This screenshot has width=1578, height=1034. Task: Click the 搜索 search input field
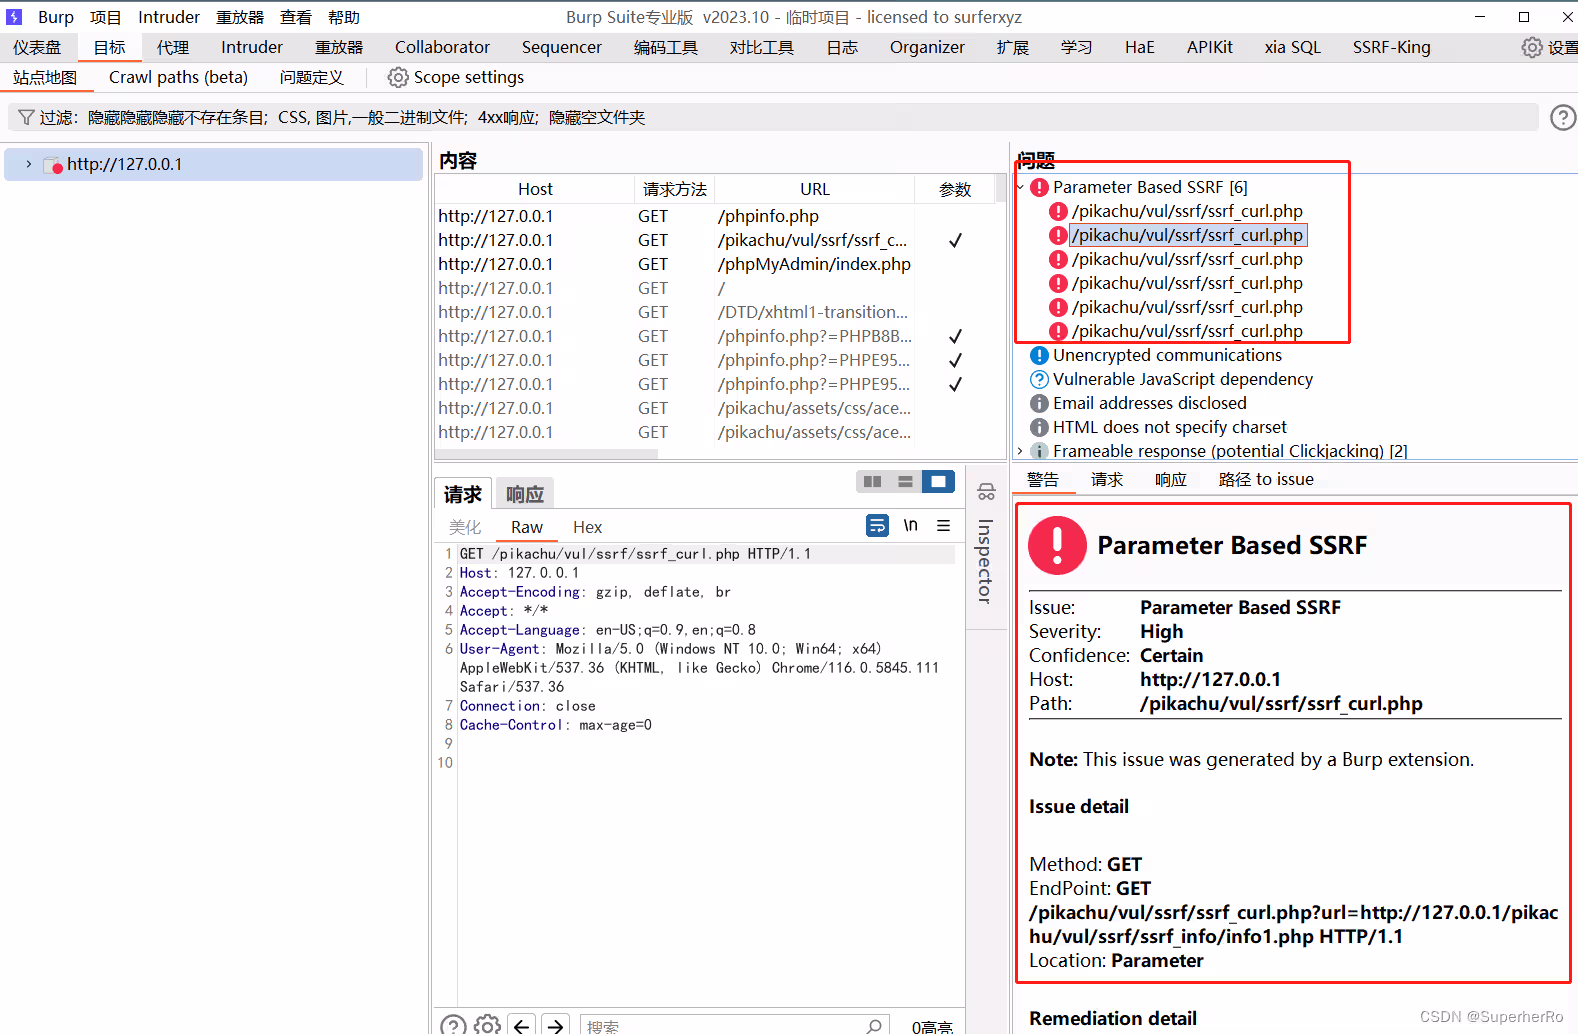(720, 1026)
